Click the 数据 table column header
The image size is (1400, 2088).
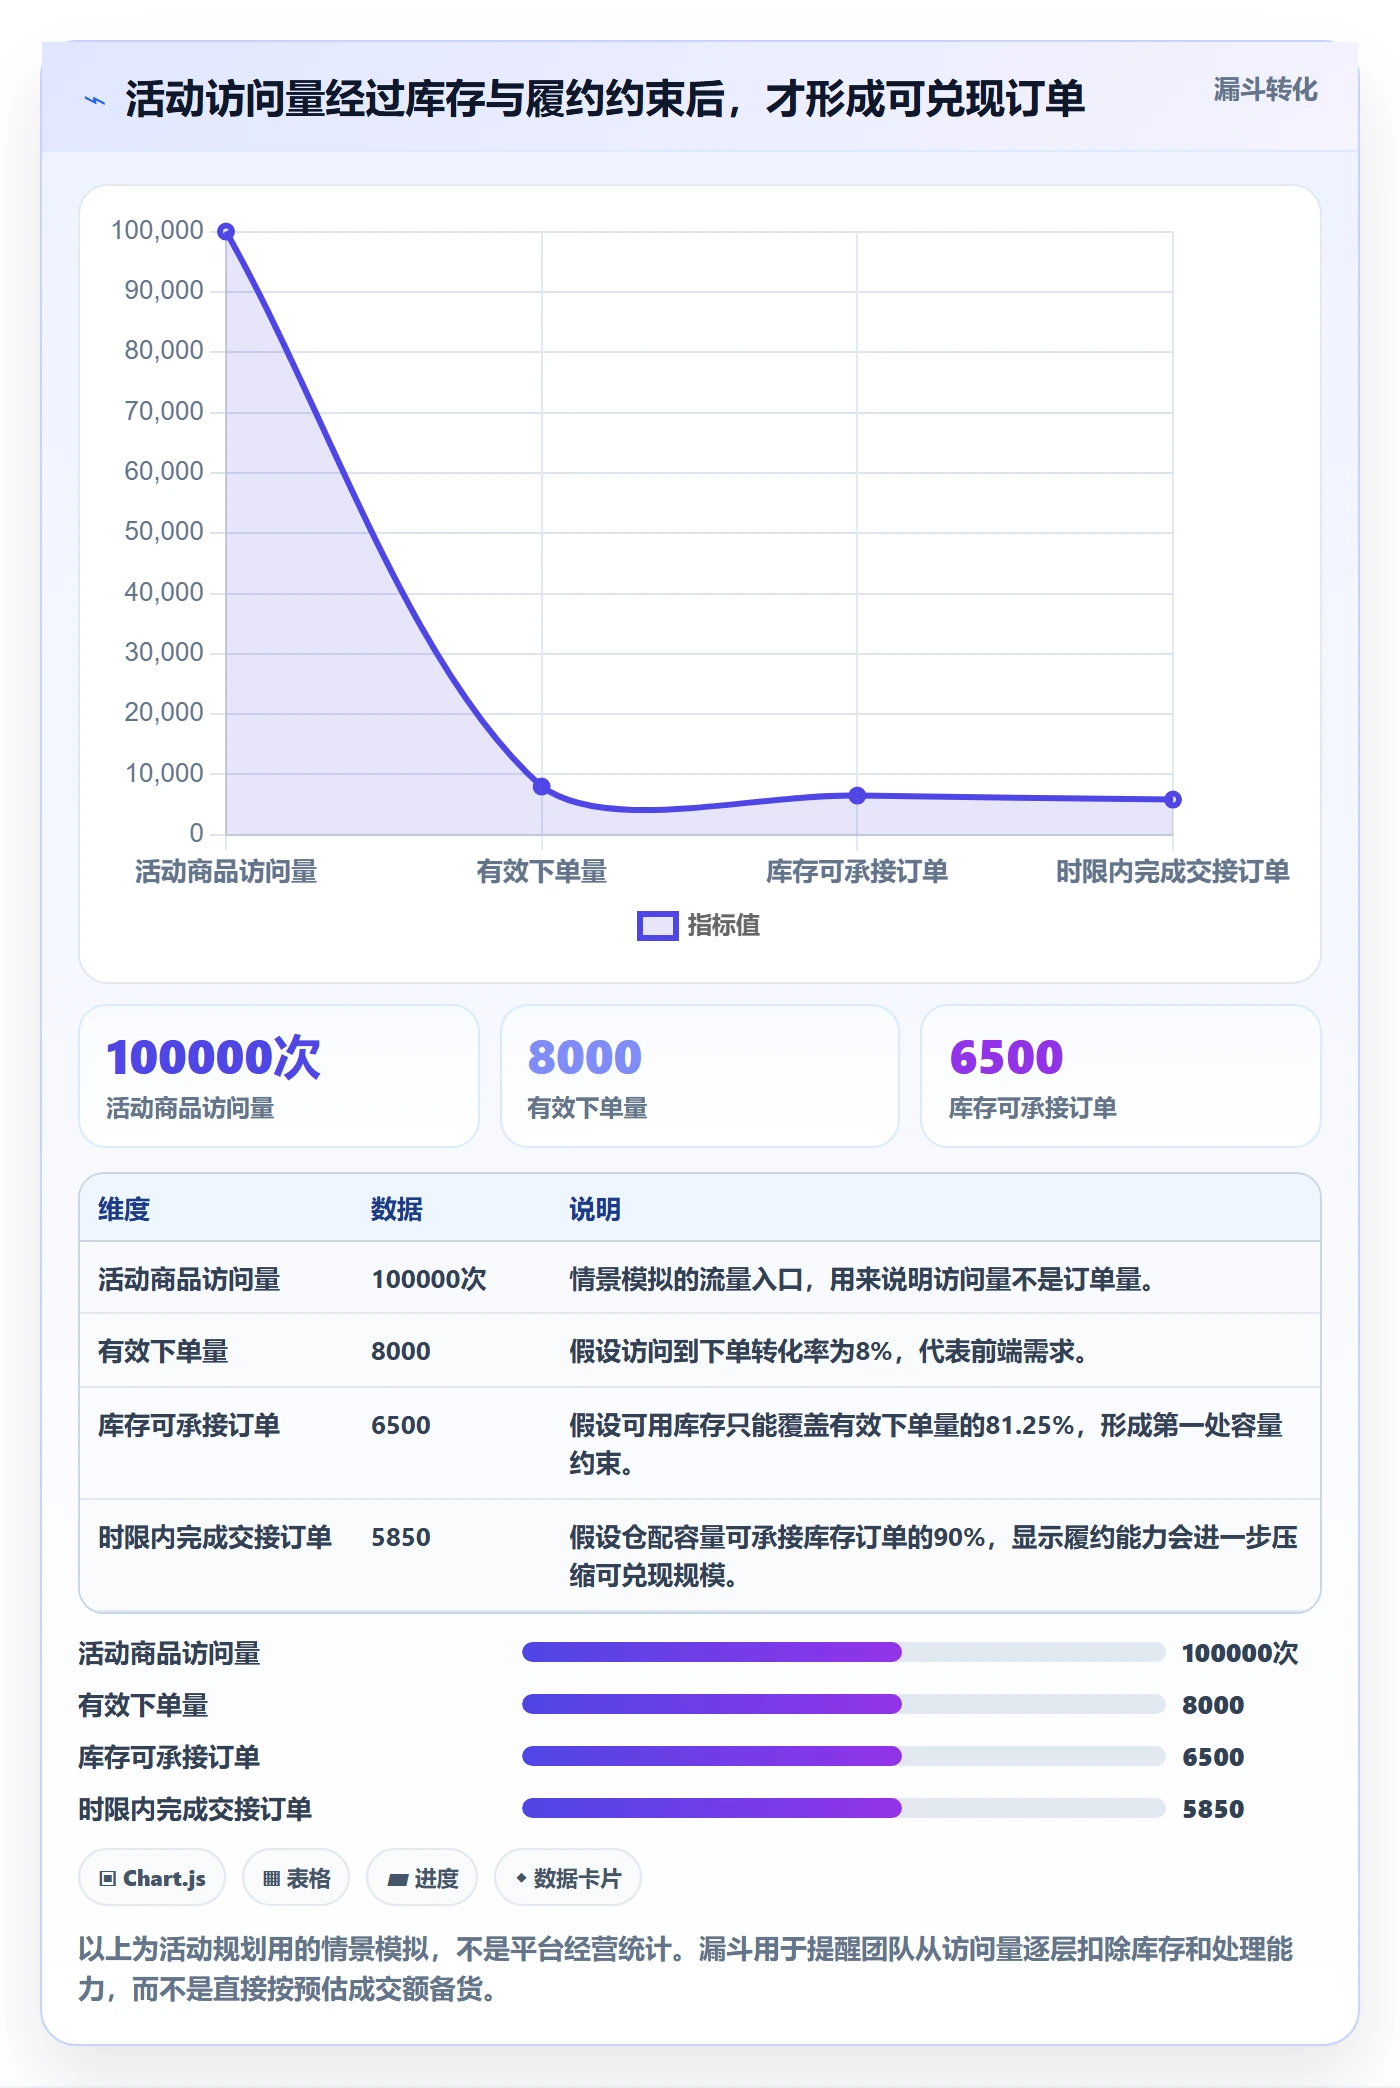click(x=397, y=1210)
